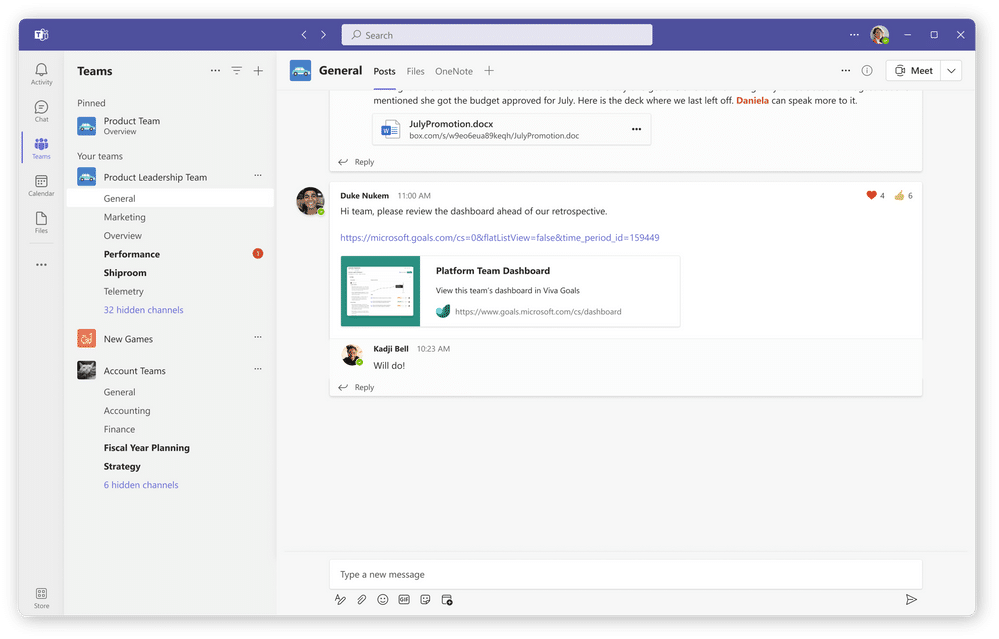Open the OneNote tab
Image resolution: width=999 pixels, height=639 pixels.
click(x=453, y=71)
